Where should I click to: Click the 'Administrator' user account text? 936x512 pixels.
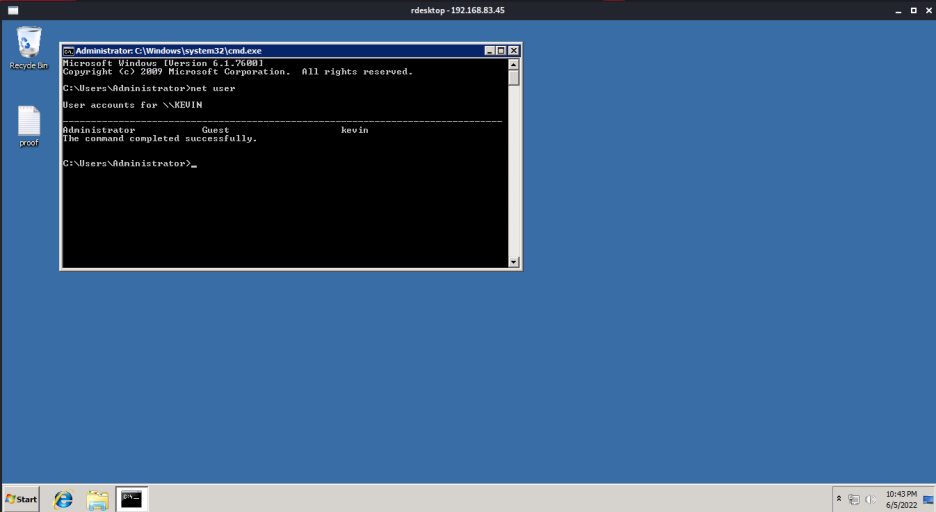[99, 129]
